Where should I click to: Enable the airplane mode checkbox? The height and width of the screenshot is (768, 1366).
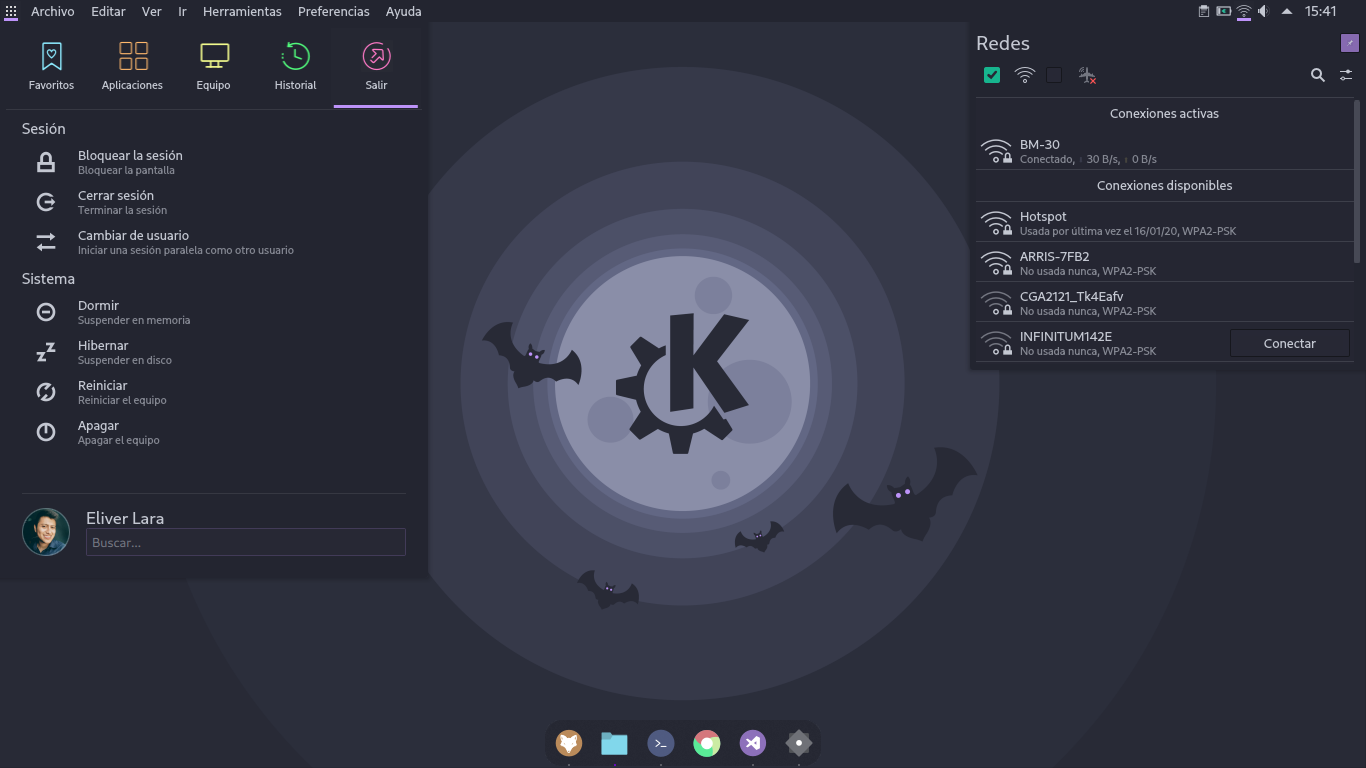tap(1054, 75)
